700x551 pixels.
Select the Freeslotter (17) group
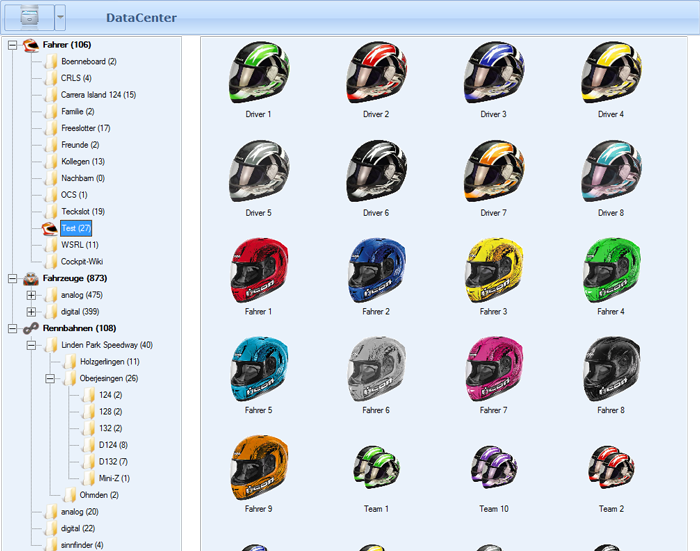(86, 128)
